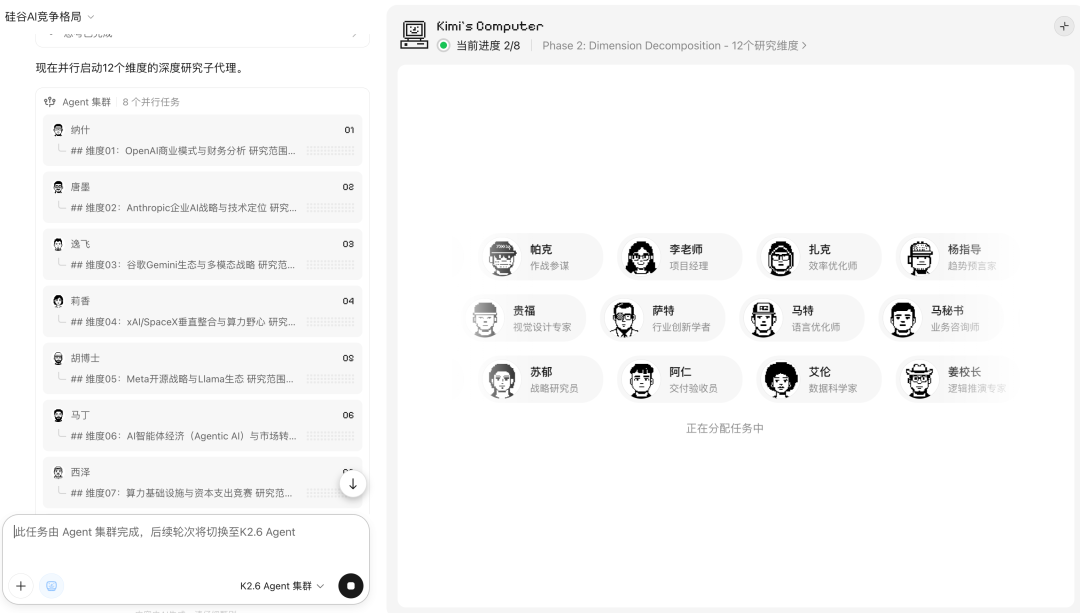
Task: Click the blue agent mode icon in input bar
Action: point(51,586)
